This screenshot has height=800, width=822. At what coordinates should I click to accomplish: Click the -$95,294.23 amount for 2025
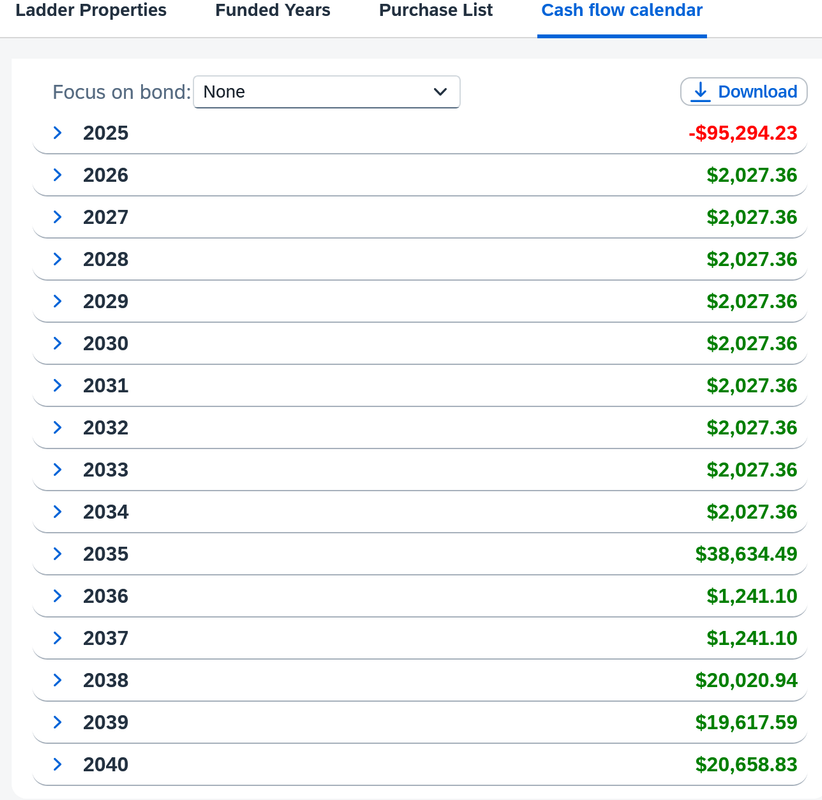743,133
